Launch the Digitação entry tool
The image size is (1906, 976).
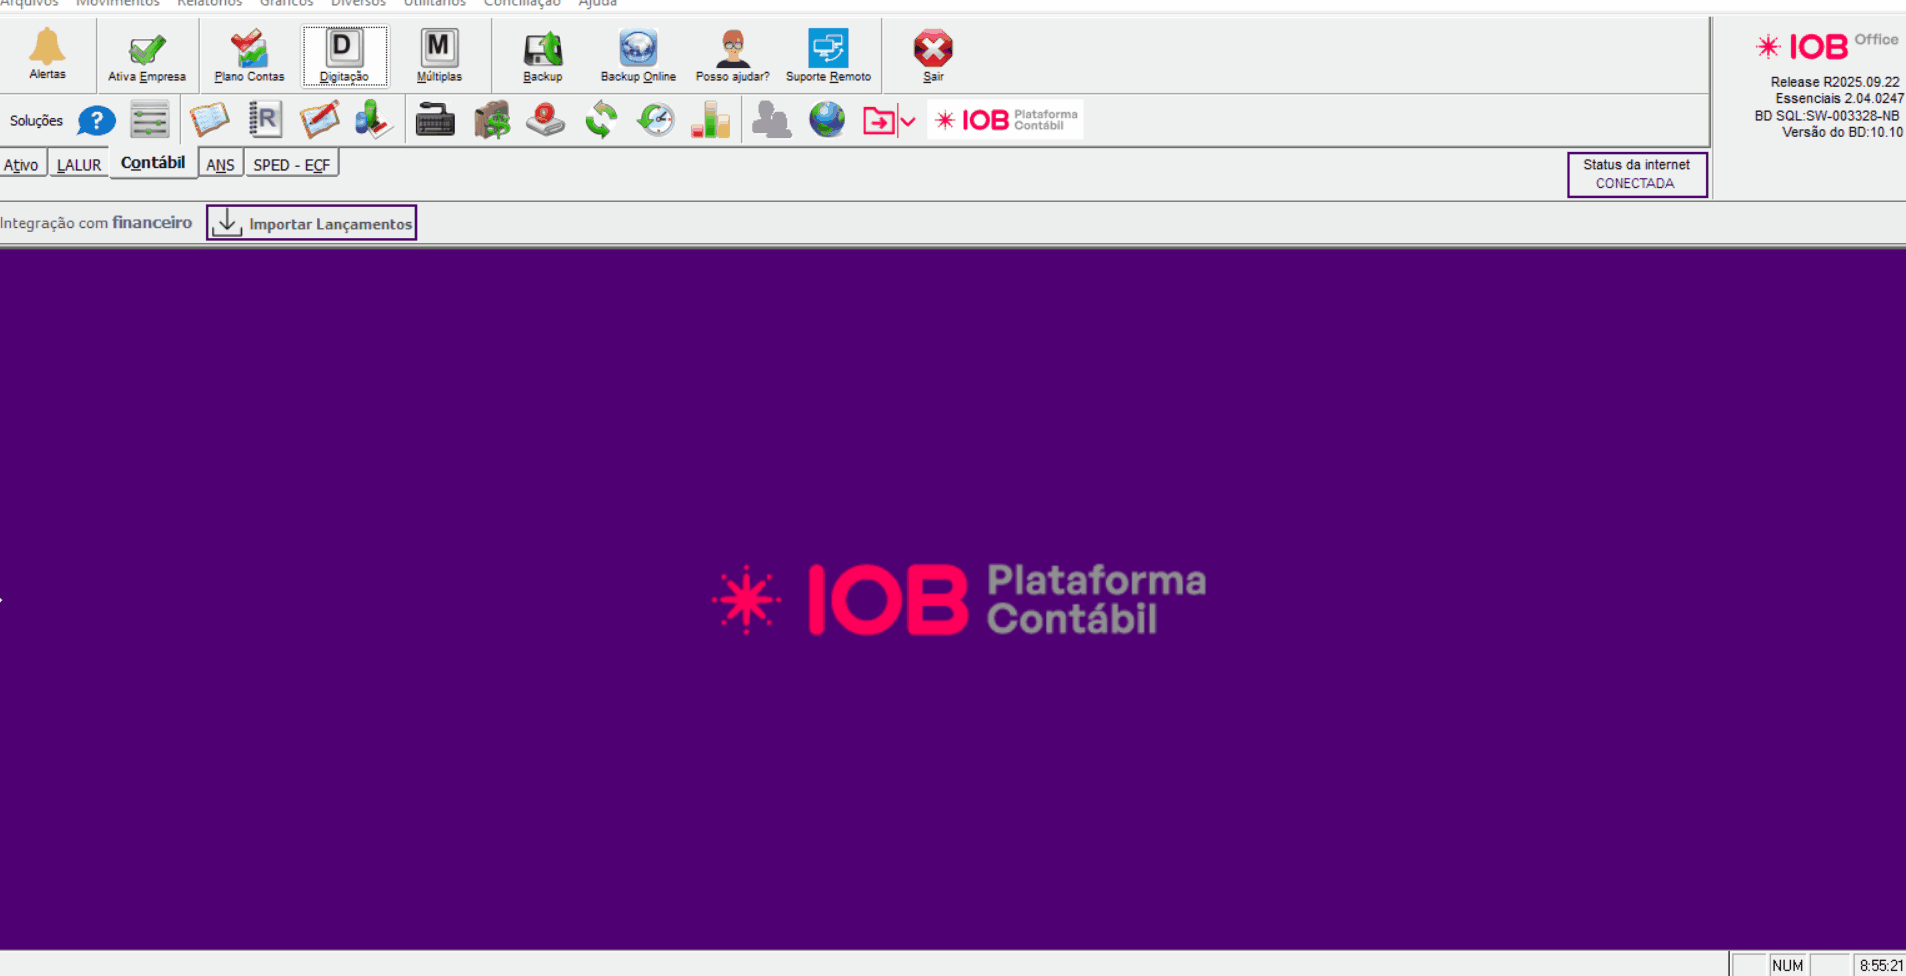coord(344,56)
